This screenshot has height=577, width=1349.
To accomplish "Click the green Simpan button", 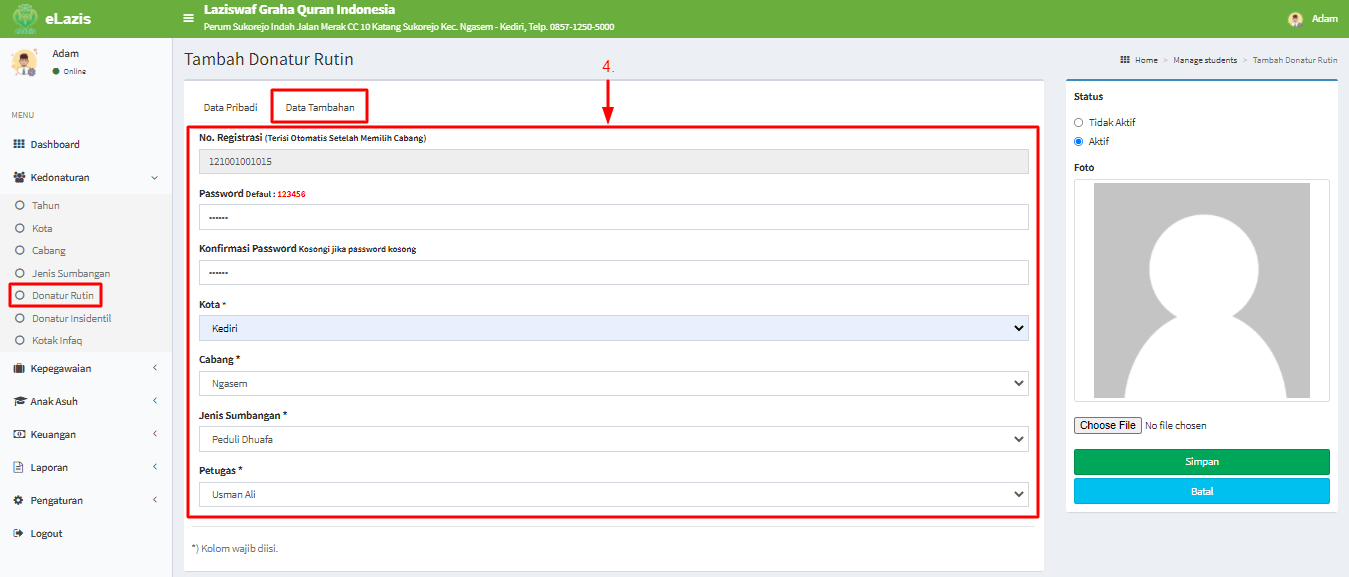I will coord(1202,462).
